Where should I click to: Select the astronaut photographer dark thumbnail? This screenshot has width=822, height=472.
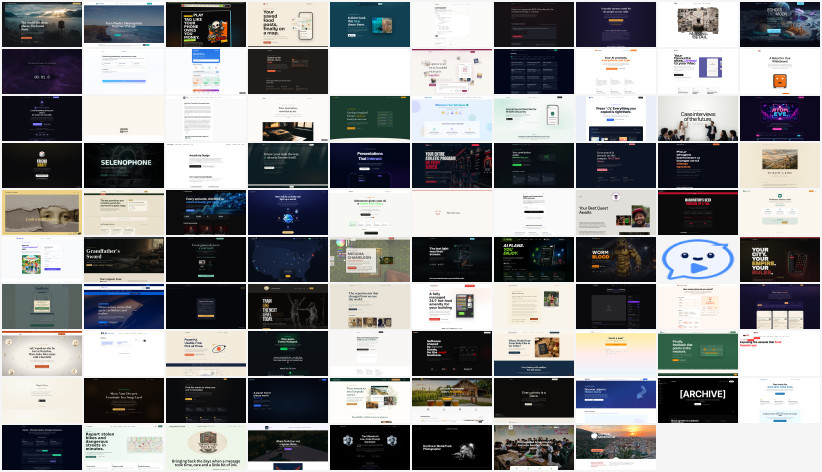pyautogui.click(x=452, y=447)
